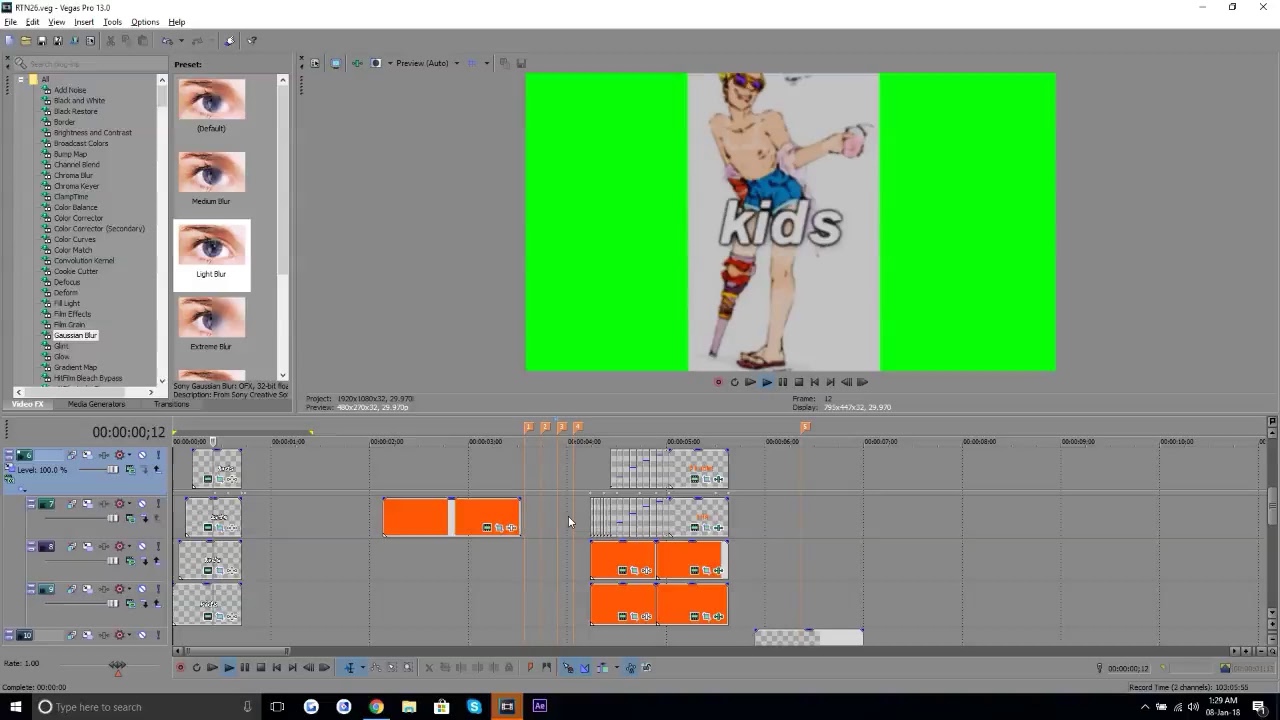Open Project Video Properties in the preview toolbar
The width and height of the screenshot is (1280, 720).
coord(315,63)
